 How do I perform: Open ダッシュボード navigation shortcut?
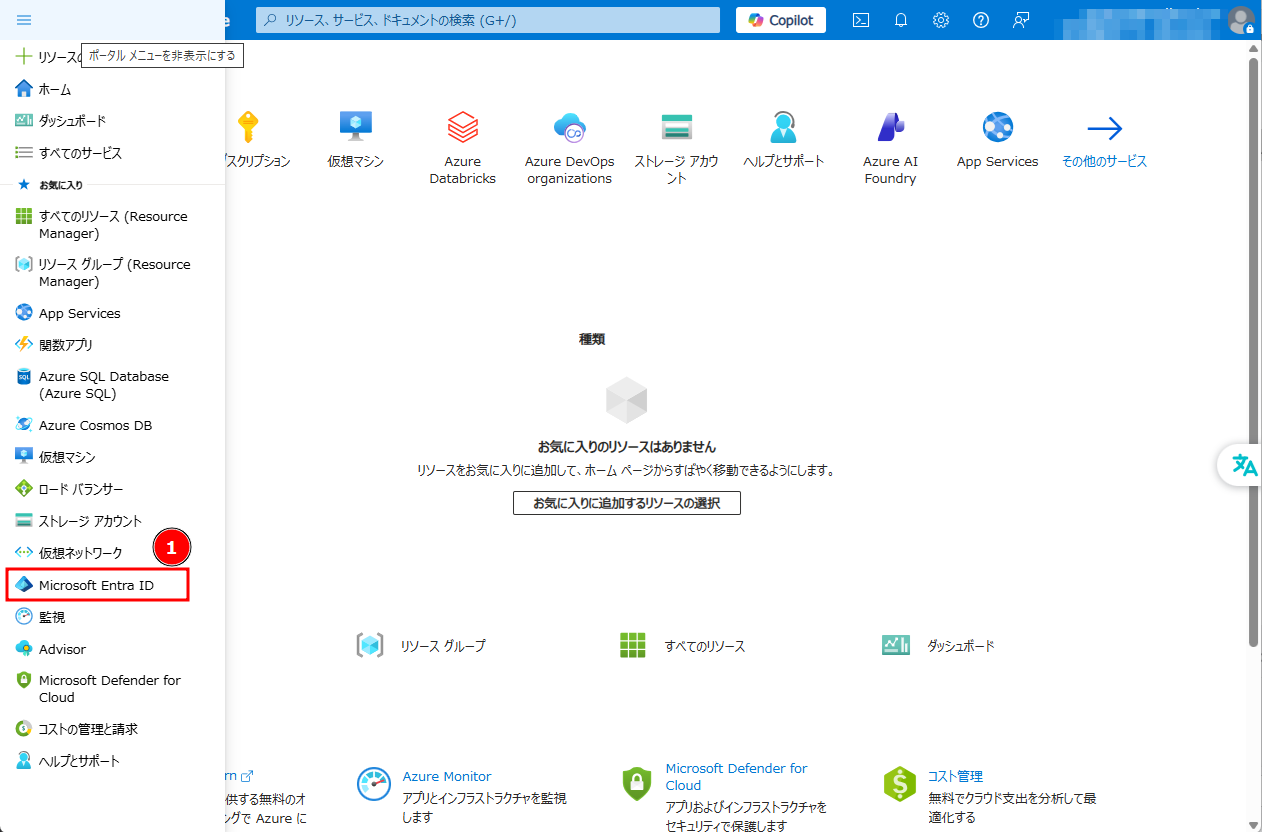pyautogui.click(x=938, y=646)
